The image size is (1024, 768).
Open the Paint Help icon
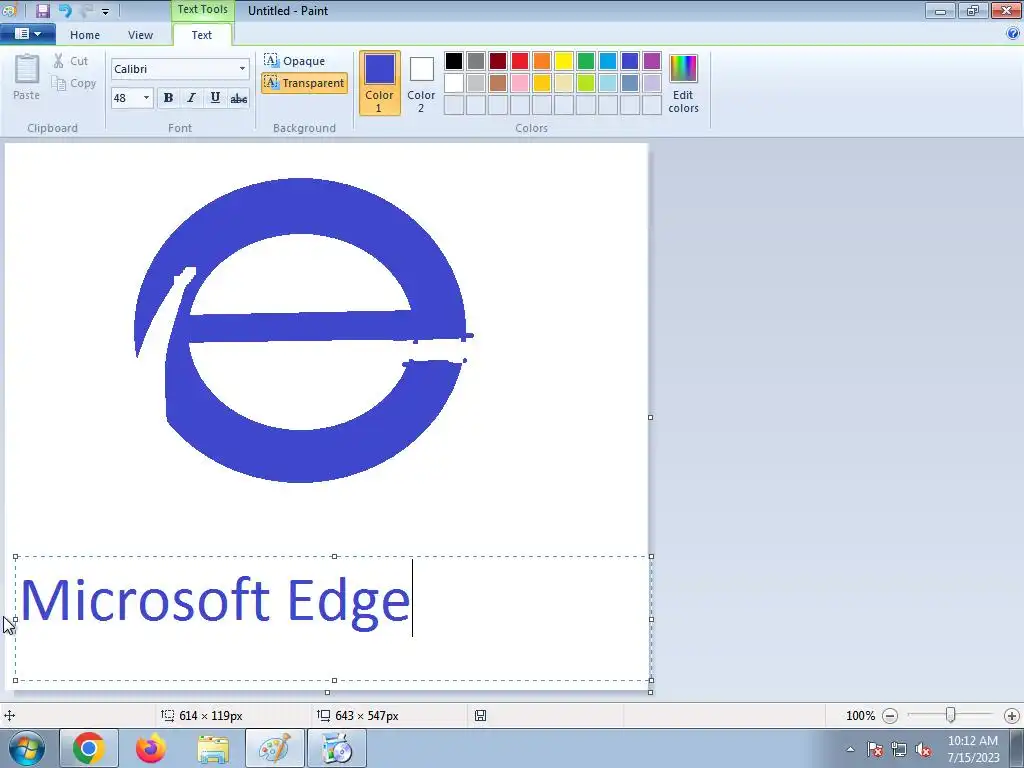click(x=1013, y=33)
